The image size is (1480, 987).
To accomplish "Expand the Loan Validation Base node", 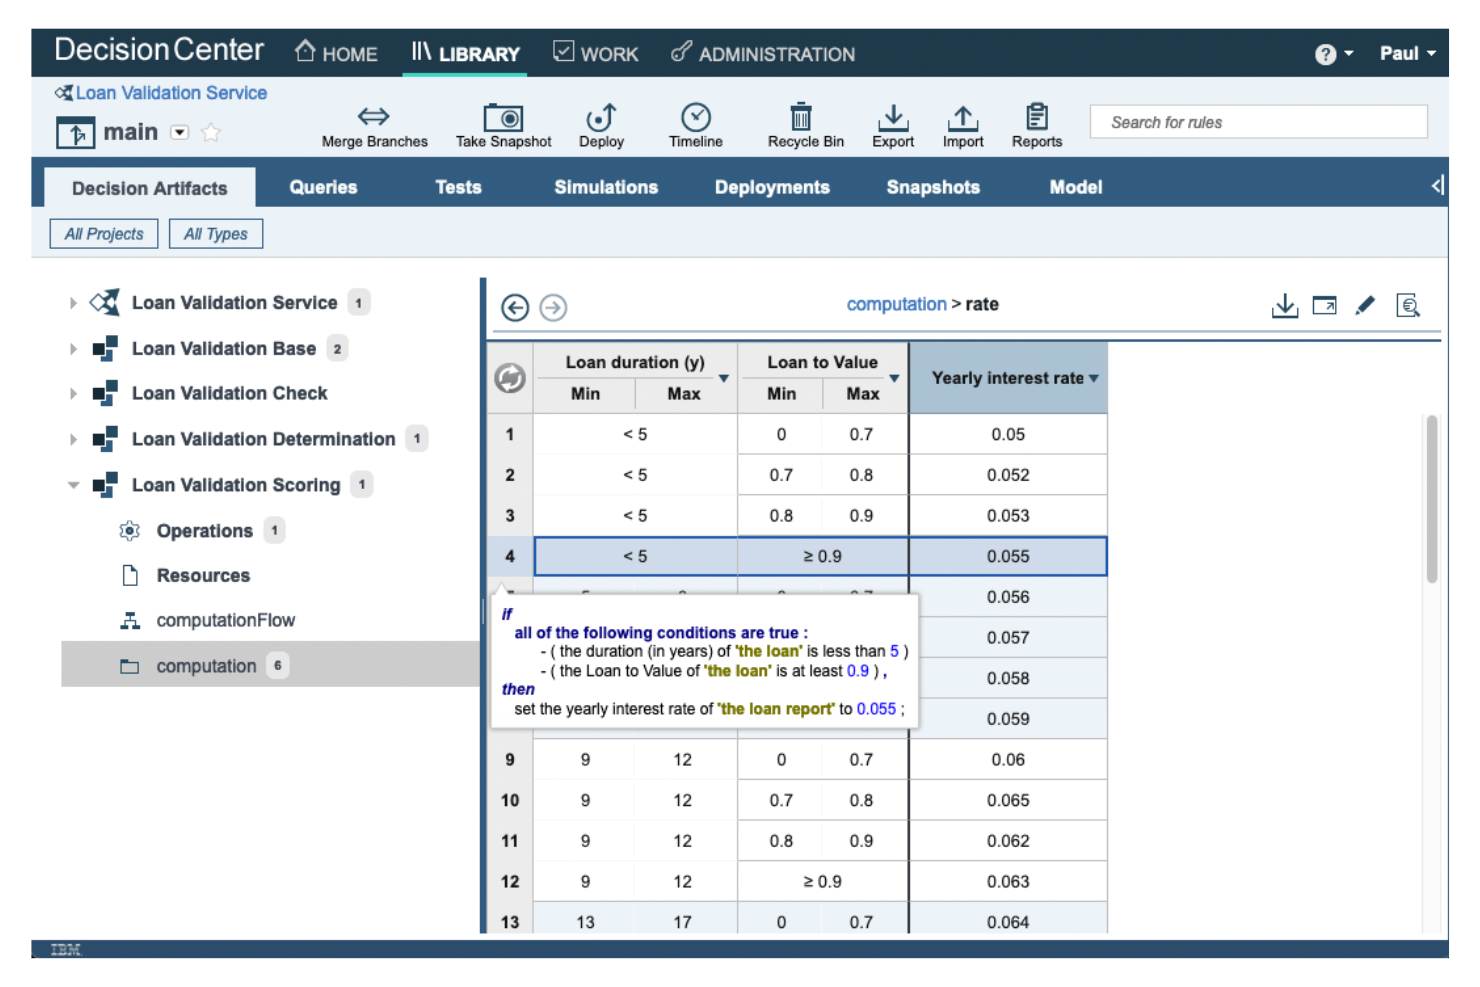I will pyautogui.click(x=73, y=348).
